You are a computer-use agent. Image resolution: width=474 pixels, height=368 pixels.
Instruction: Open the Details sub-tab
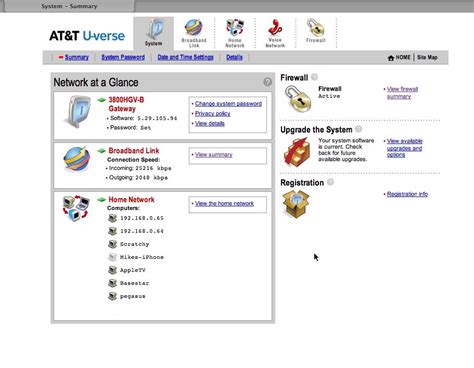pyautogui.click(x=234, y=57)
